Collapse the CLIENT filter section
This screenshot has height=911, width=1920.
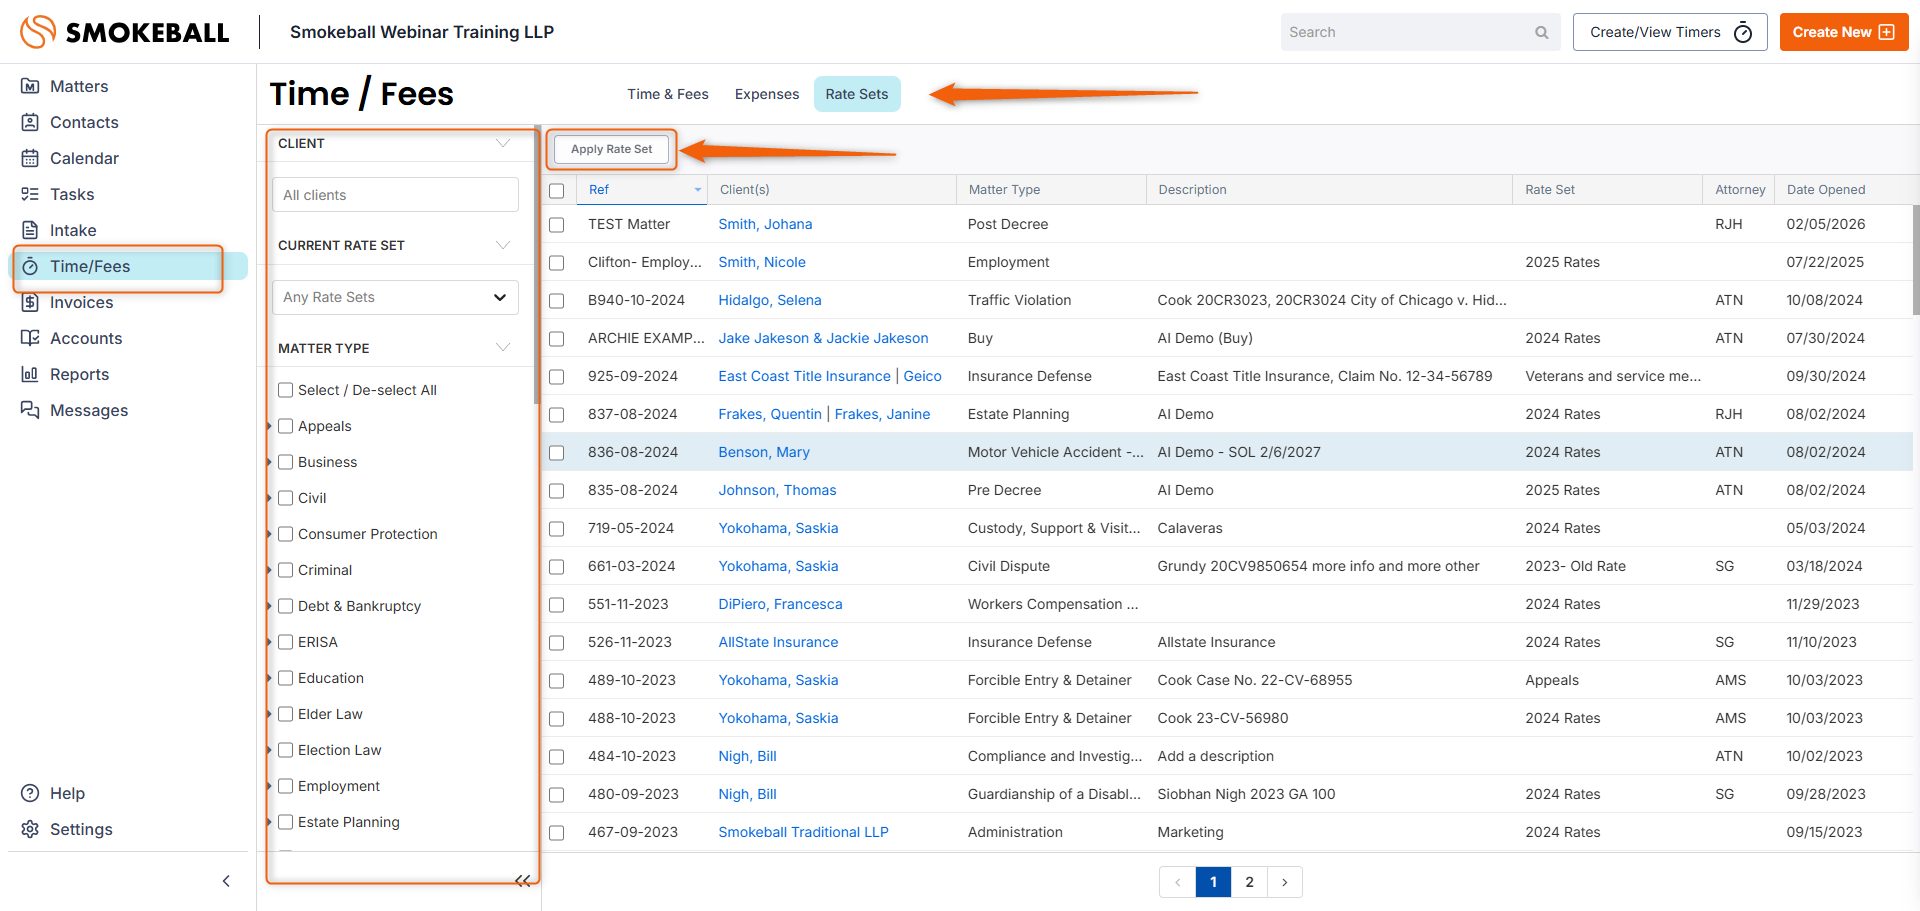click(503, 143)
